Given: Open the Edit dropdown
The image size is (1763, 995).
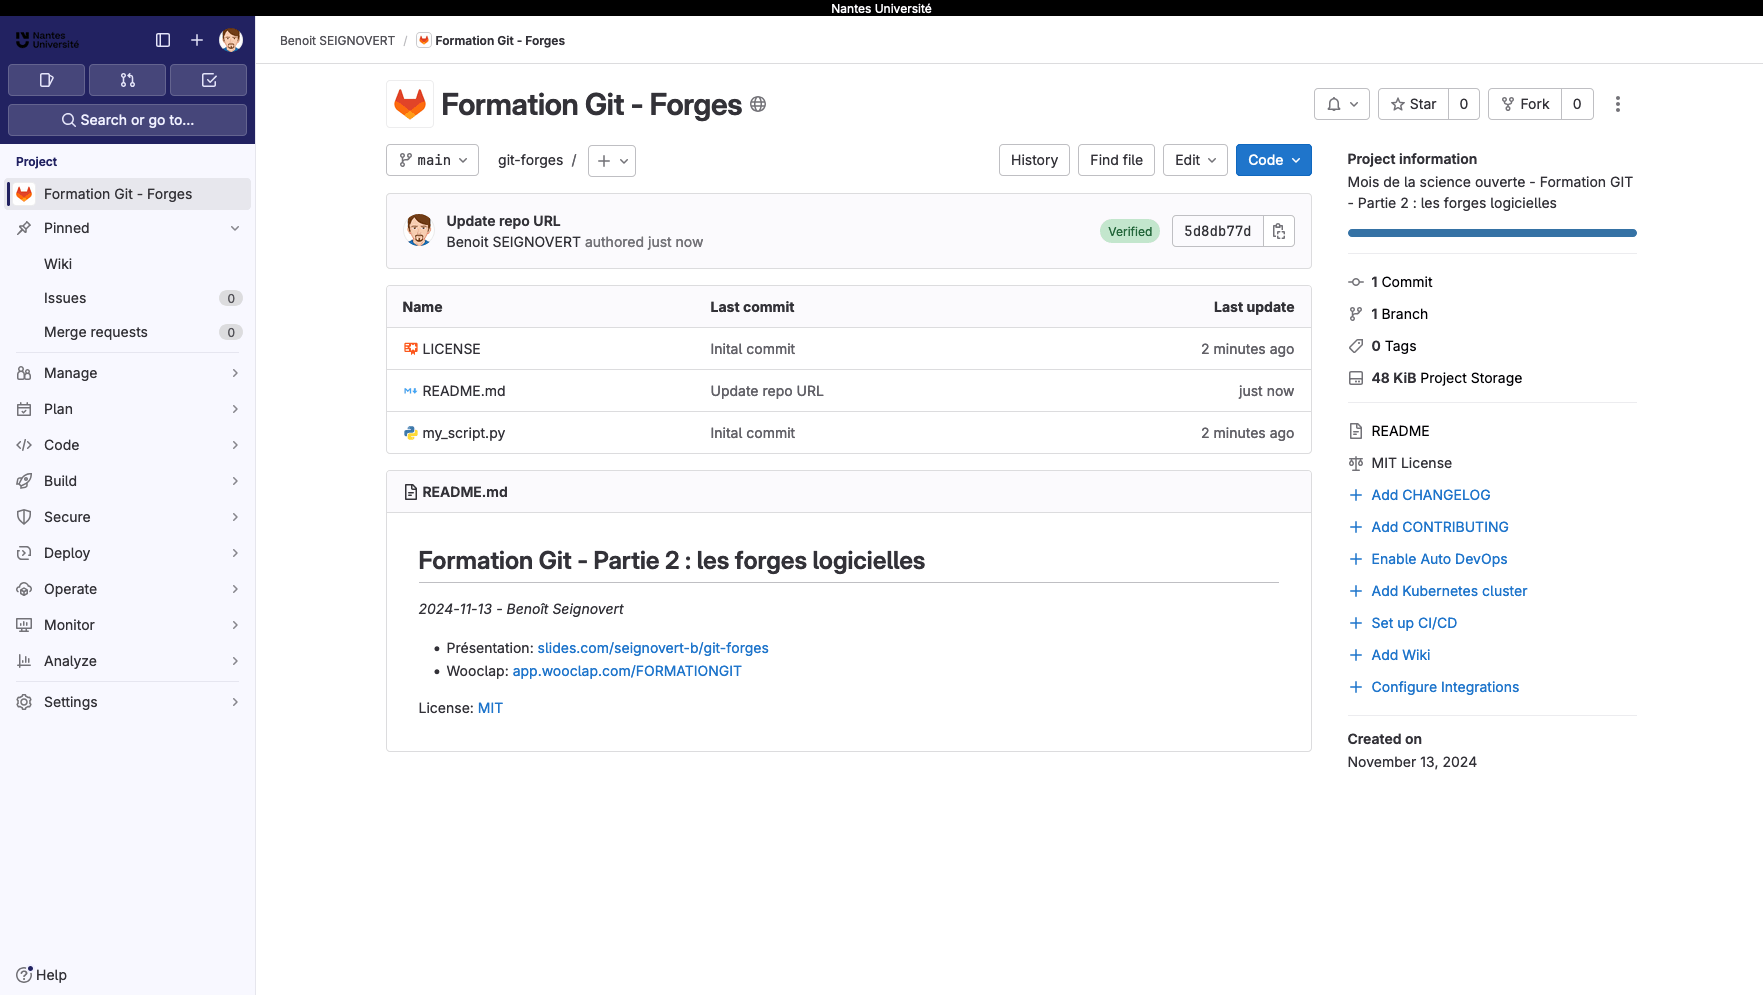Looking at the screenshot, I should (1195, 160).
